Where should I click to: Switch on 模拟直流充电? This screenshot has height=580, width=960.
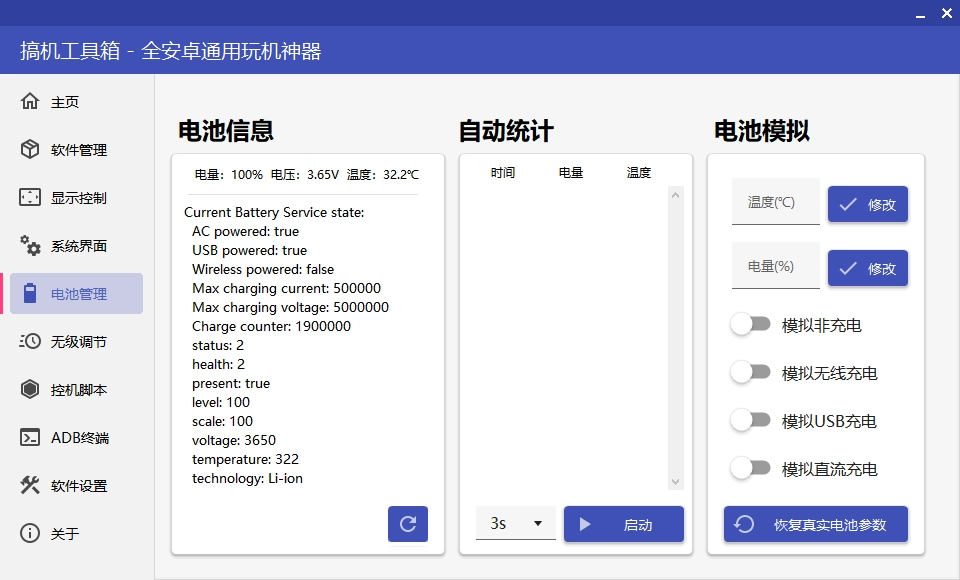click(750, 469)
